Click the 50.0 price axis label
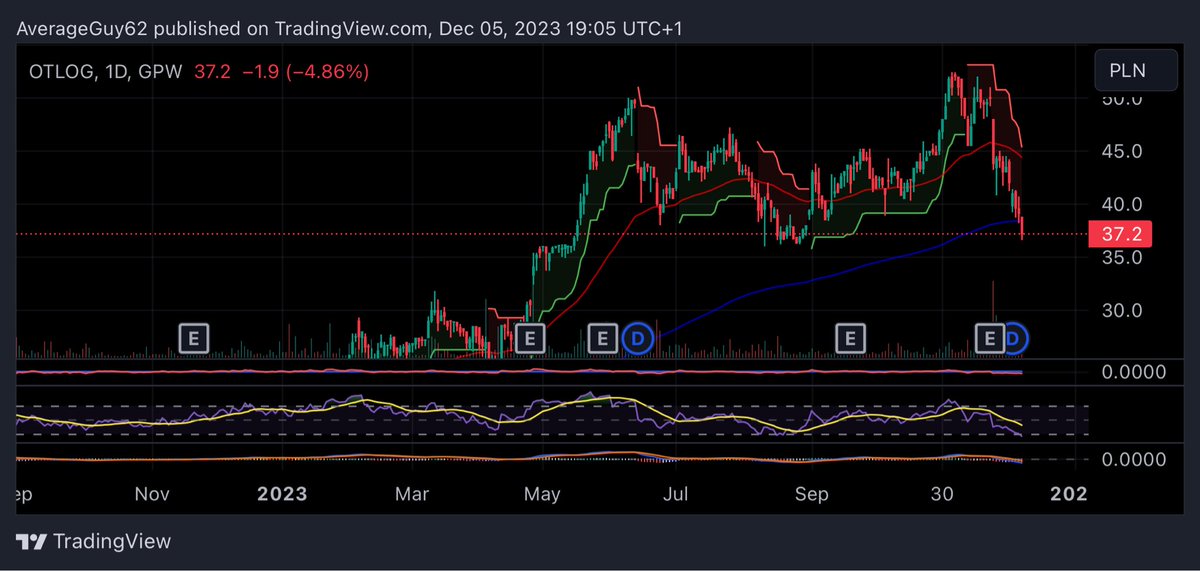The image size is (1200, 571). point(1121,99)
